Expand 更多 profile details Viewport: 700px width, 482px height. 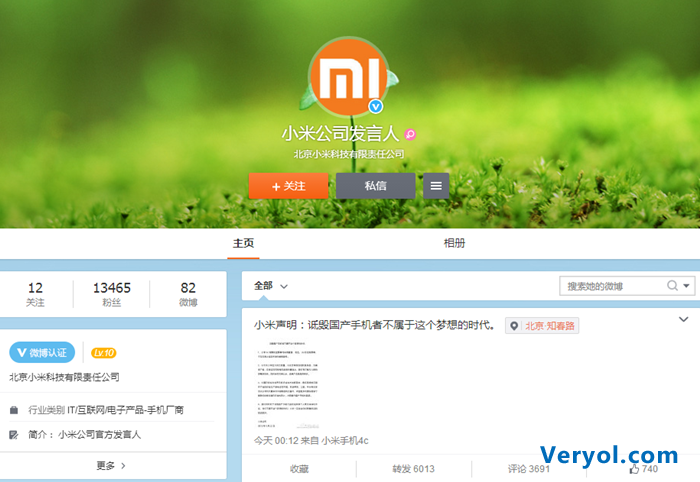[x=111, y=466]
